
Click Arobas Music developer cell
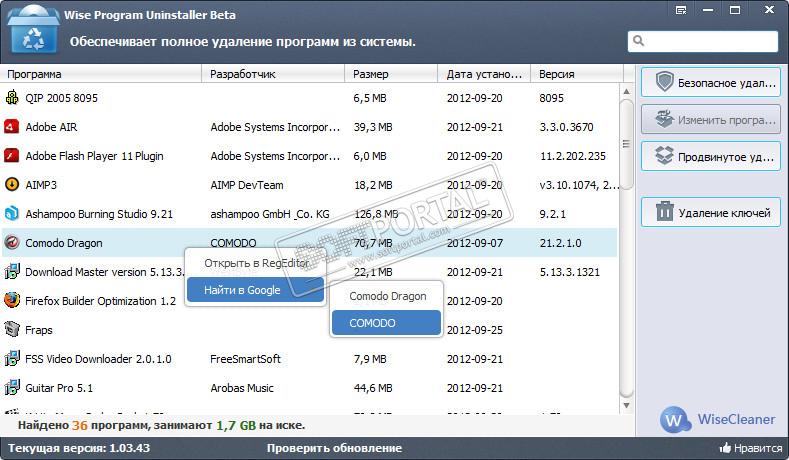(x=242, y=388)
